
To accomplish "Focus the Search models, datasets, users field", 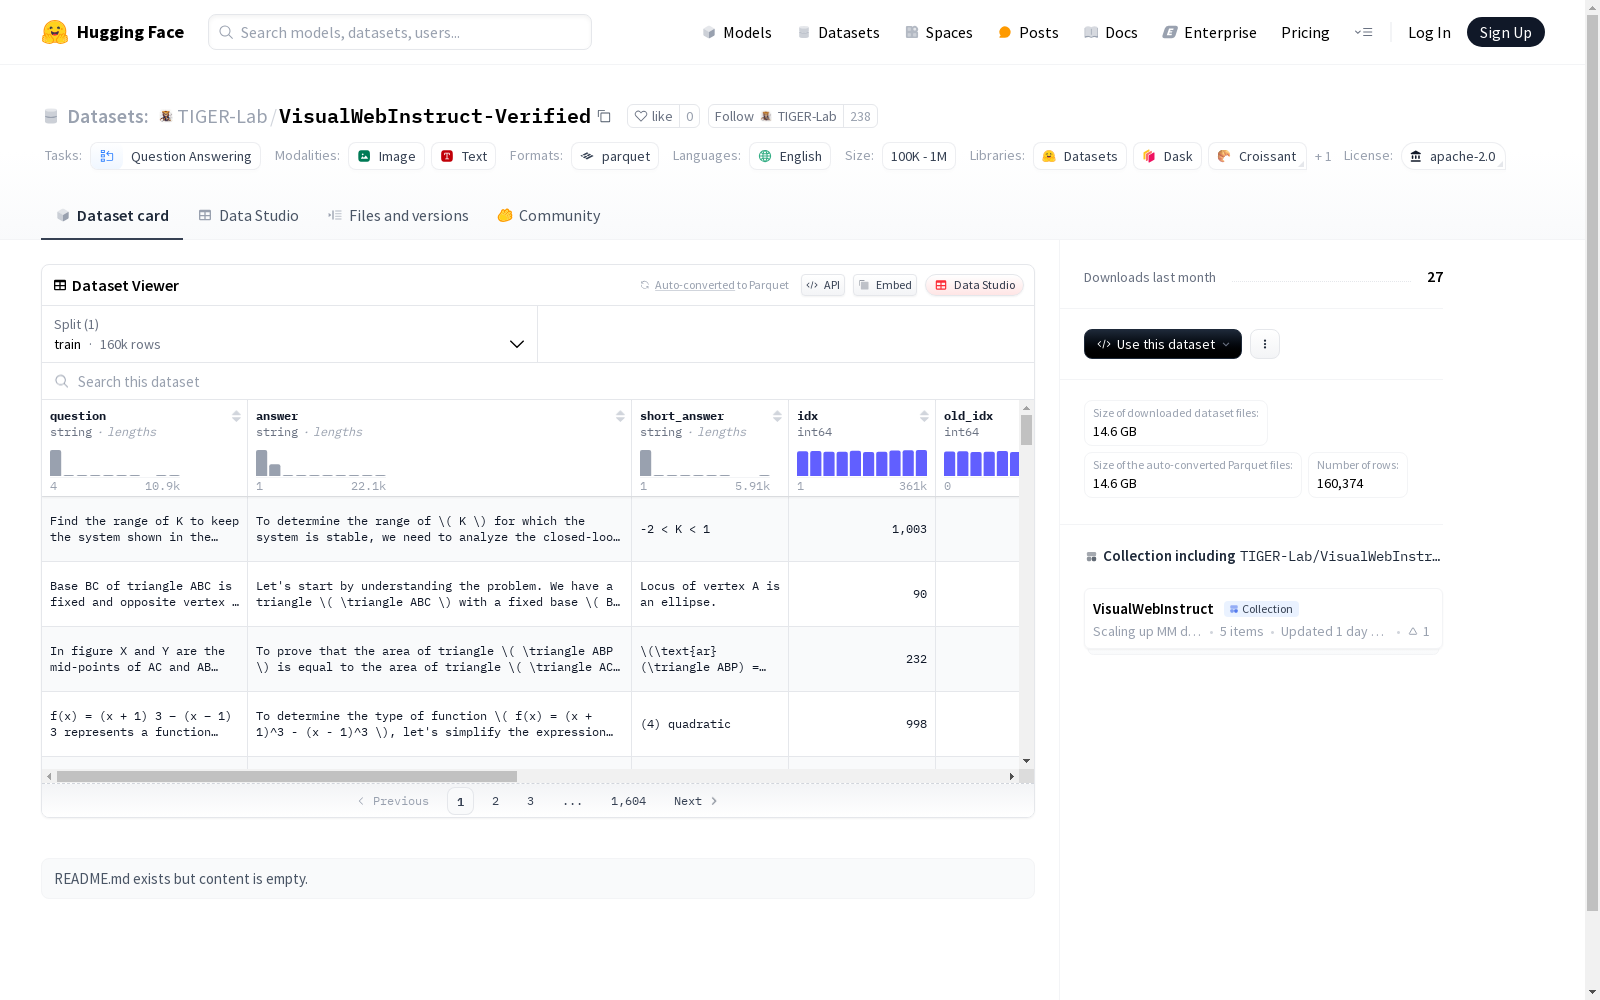I will coord(400,32).
